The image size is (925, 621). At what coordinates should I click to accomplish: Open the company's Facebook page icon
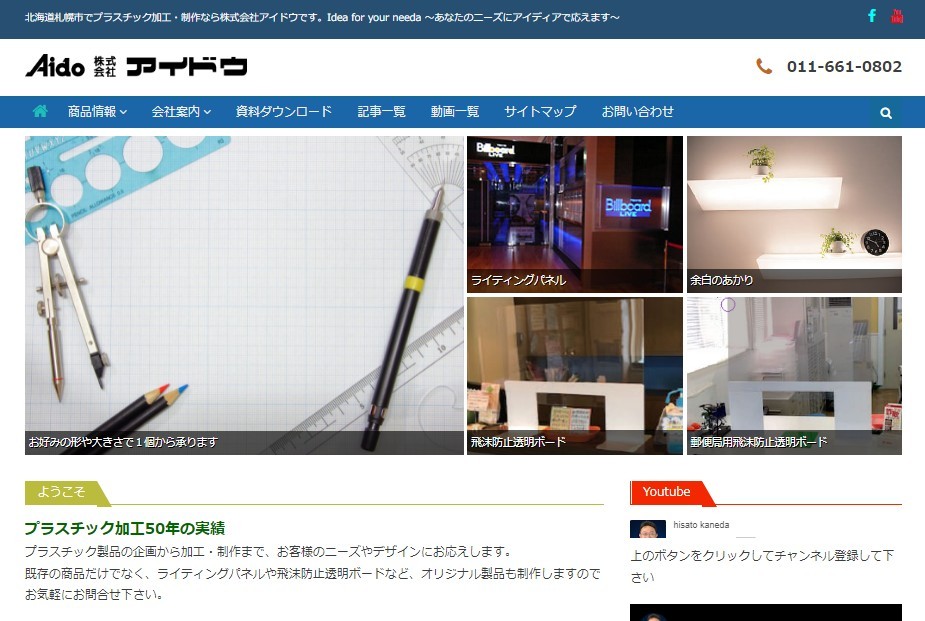tap(871, 15)
